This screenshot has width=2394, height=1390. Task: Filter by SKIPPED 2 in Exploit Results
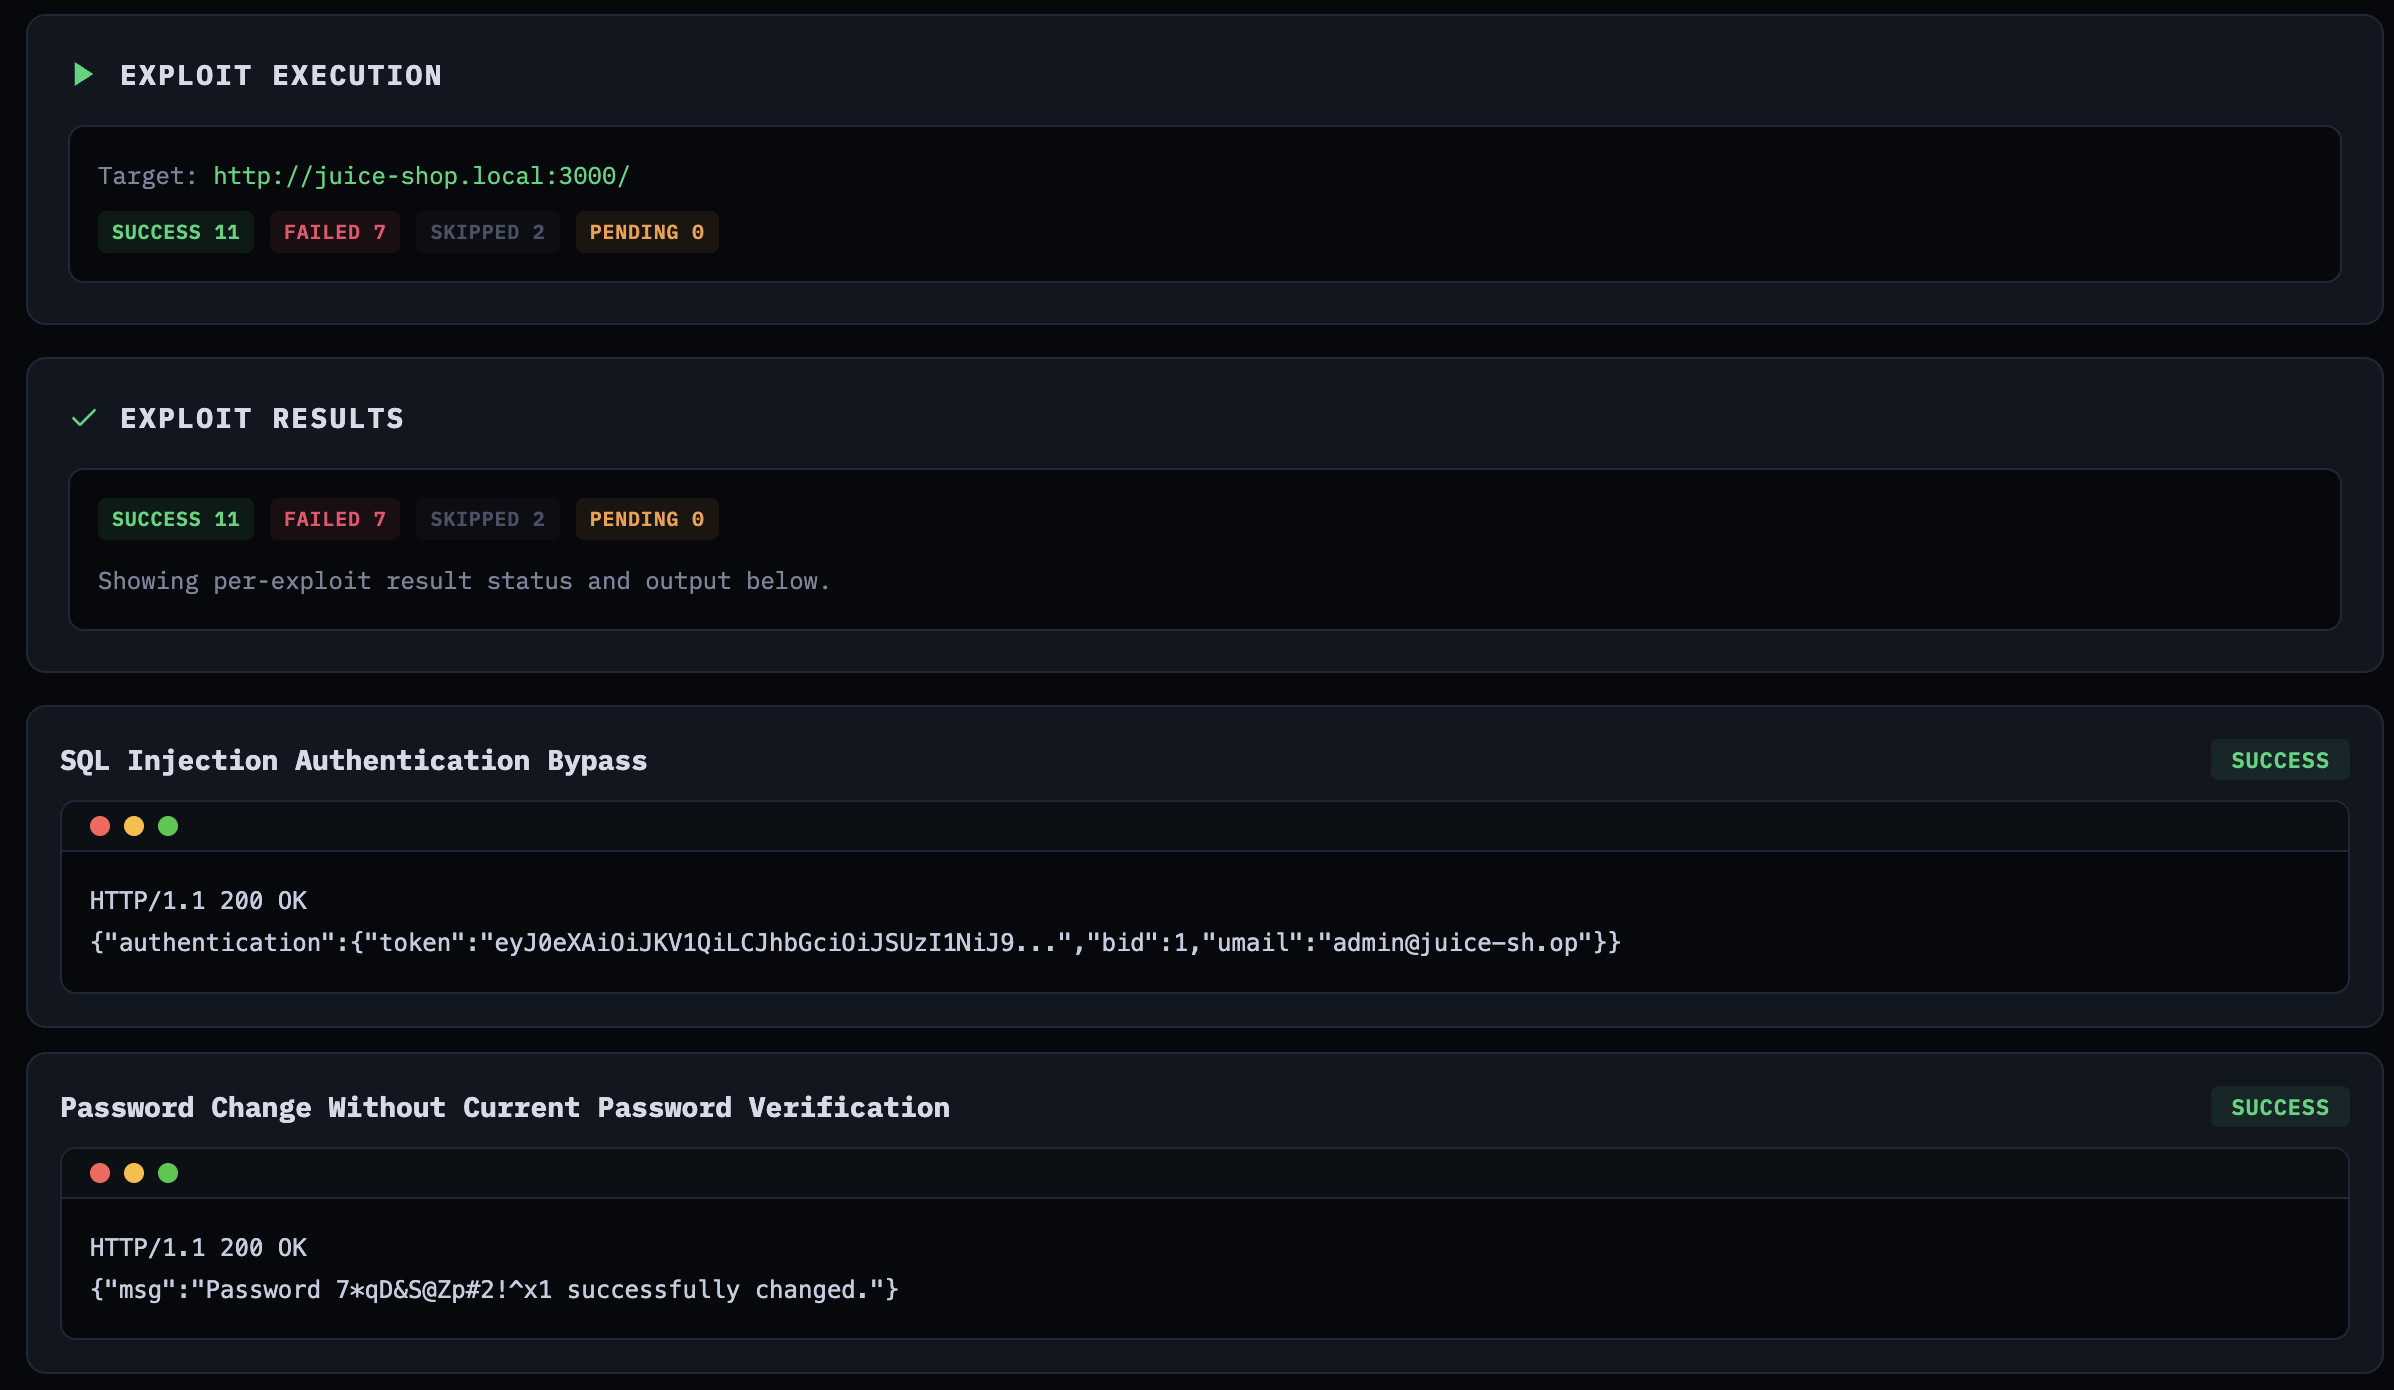[x=487, y=519]
